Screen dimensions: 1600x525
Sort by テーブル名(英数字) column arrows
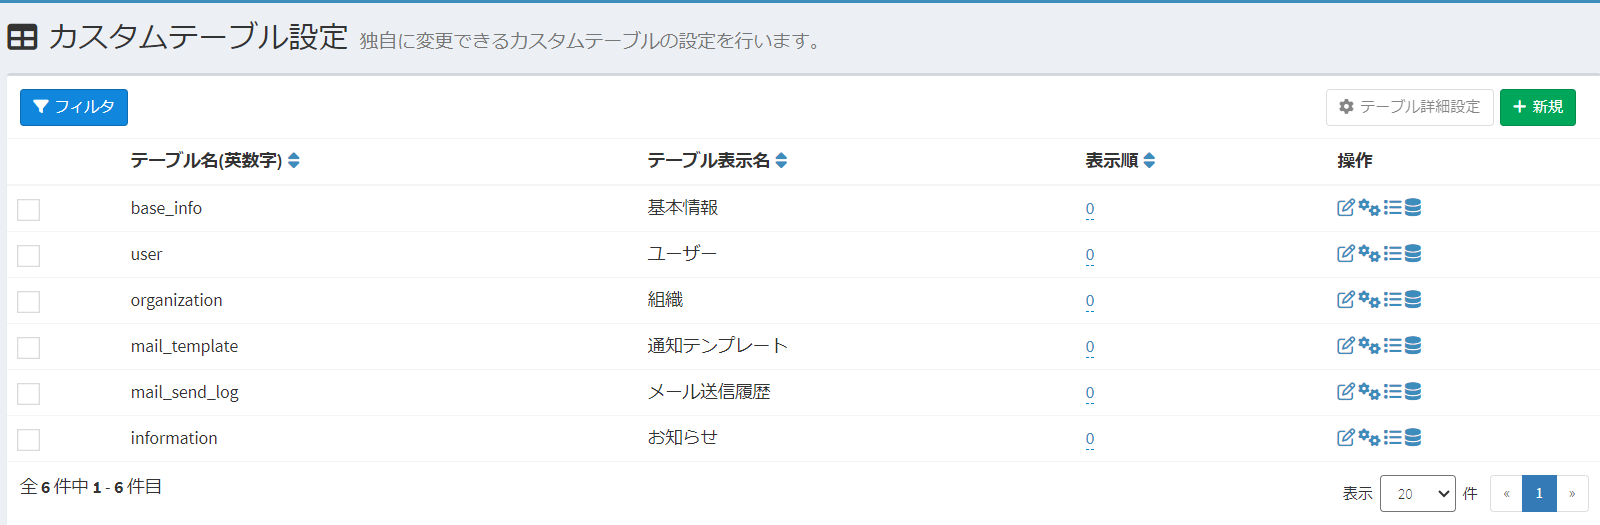(294, 161)
